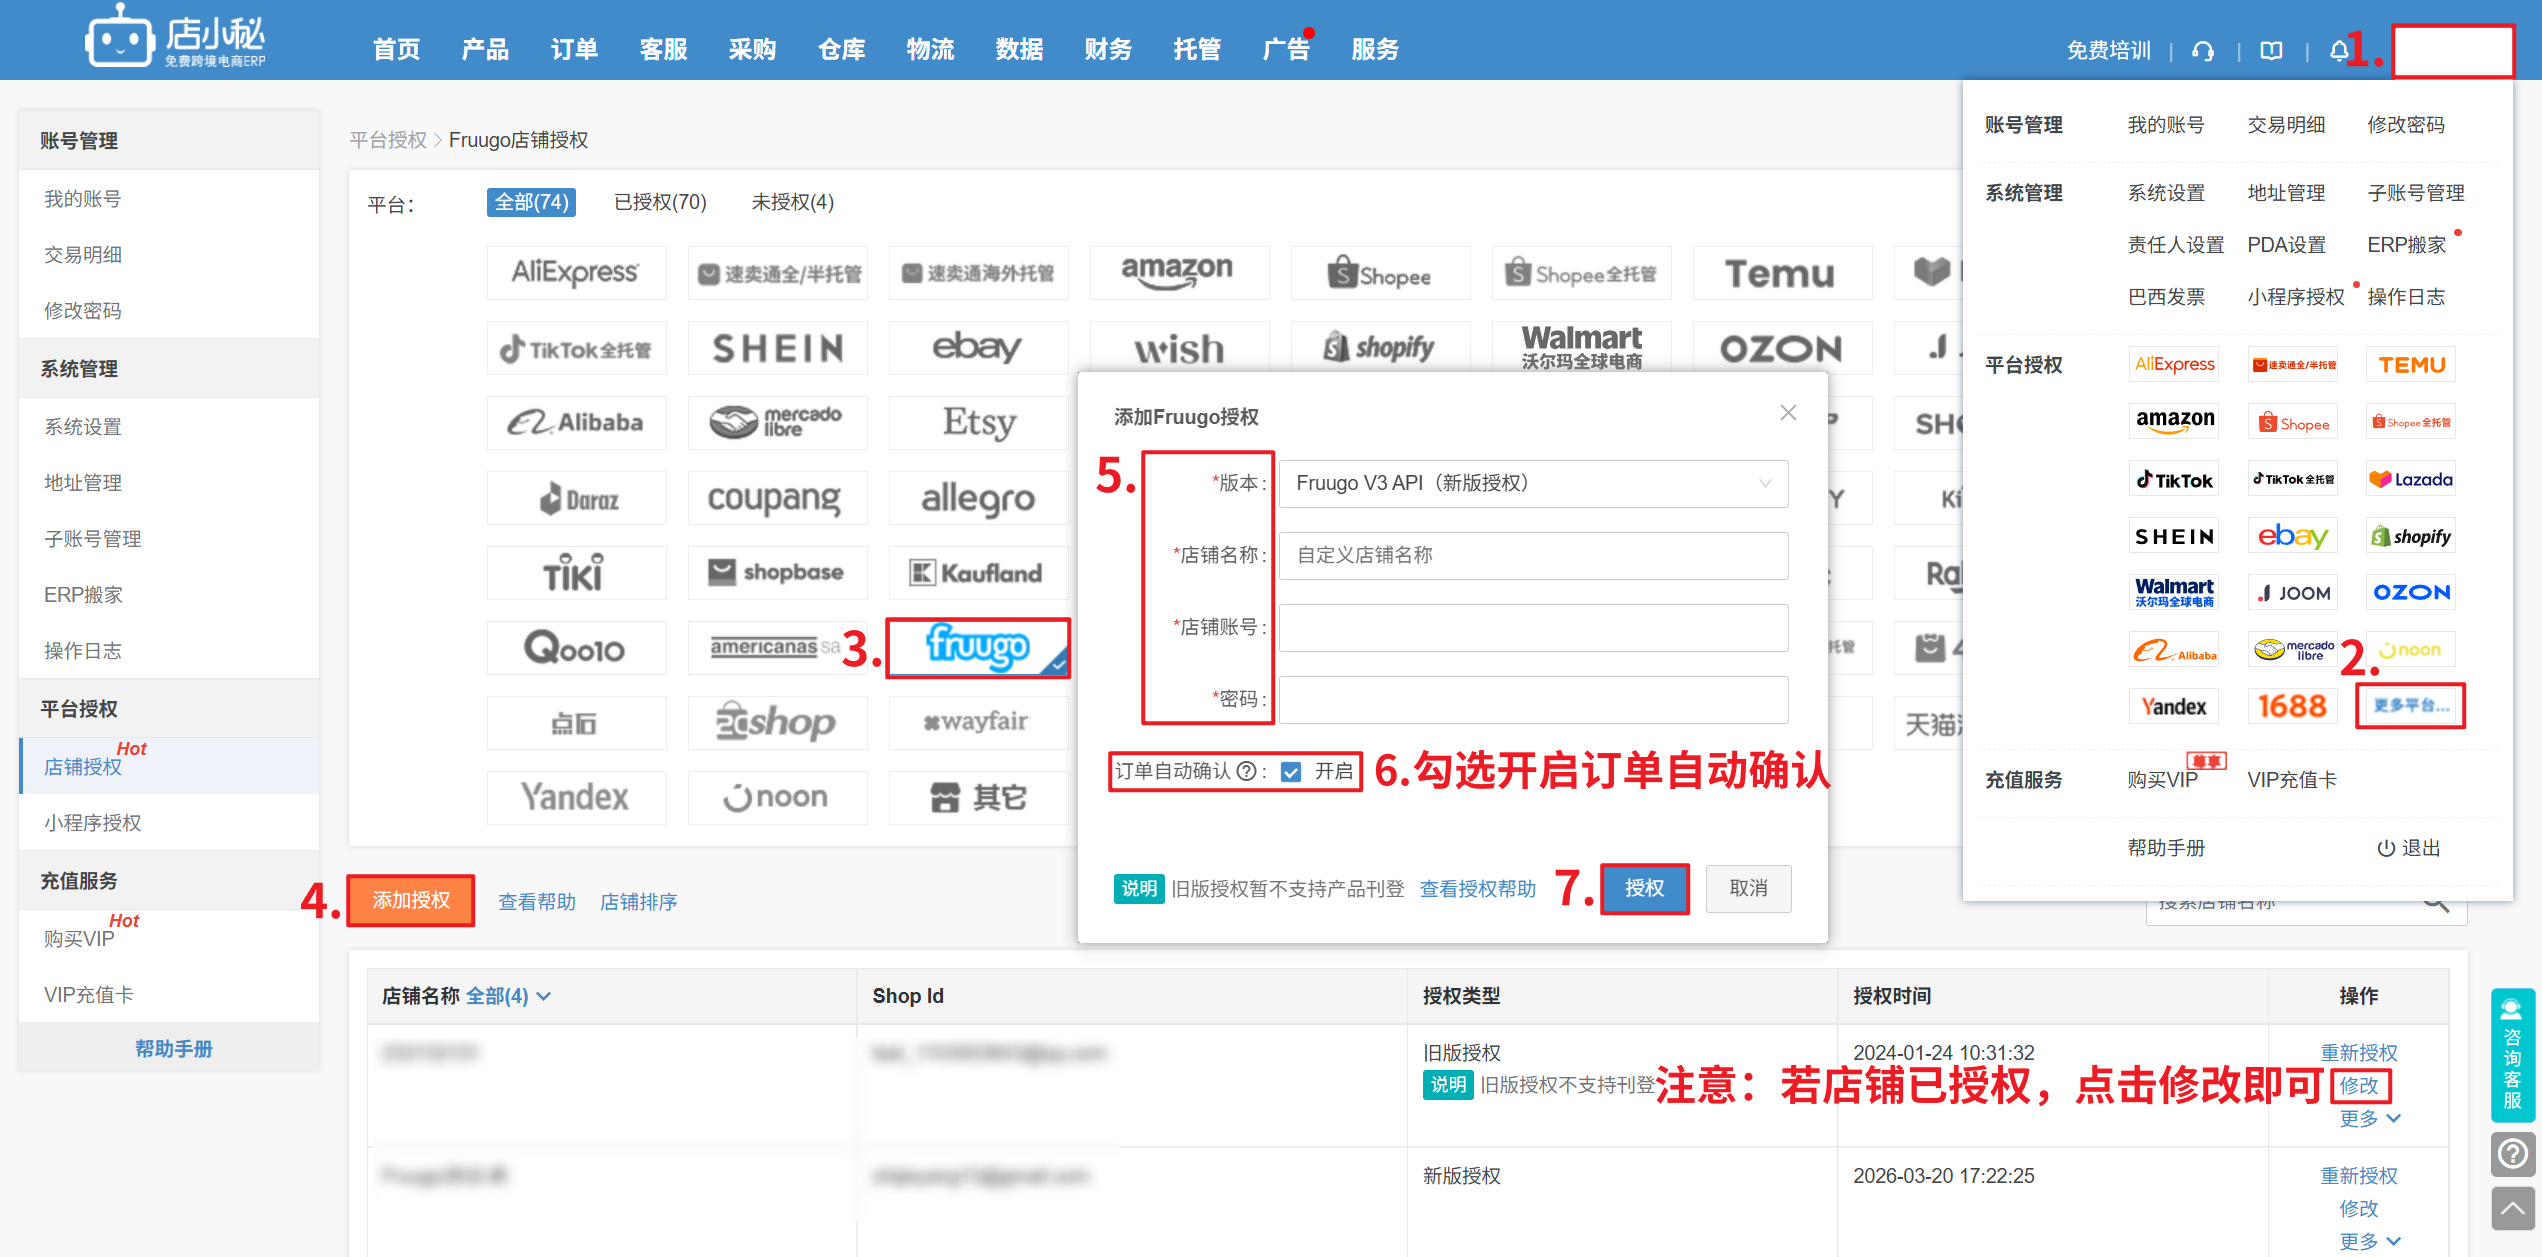Select the coupang platform tile
This screenshot has width=2542, height=1257.
(x=777, y=498)
